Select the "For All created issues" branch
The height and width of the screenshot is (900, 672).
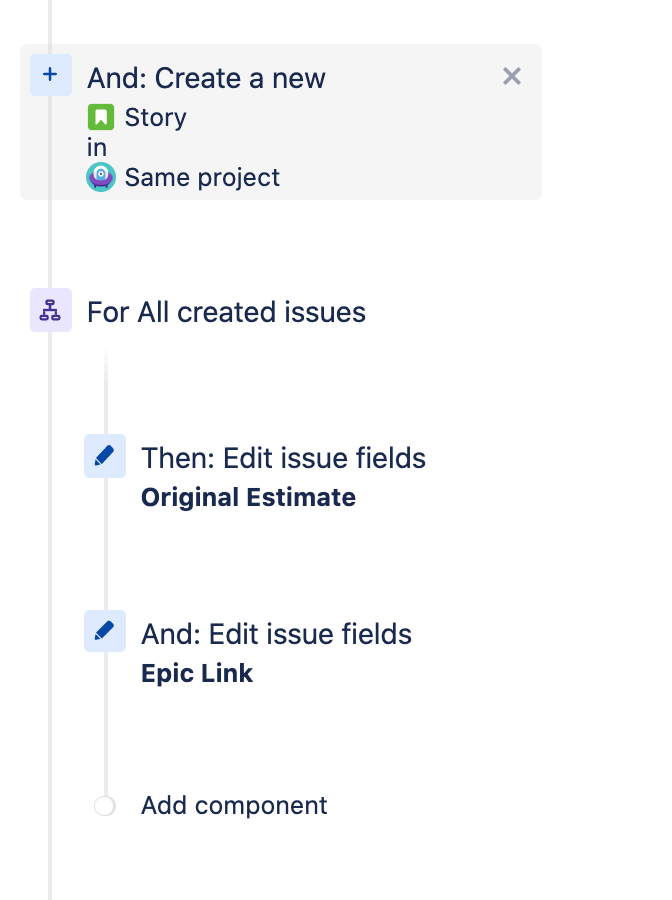click(x=226, y=312)
